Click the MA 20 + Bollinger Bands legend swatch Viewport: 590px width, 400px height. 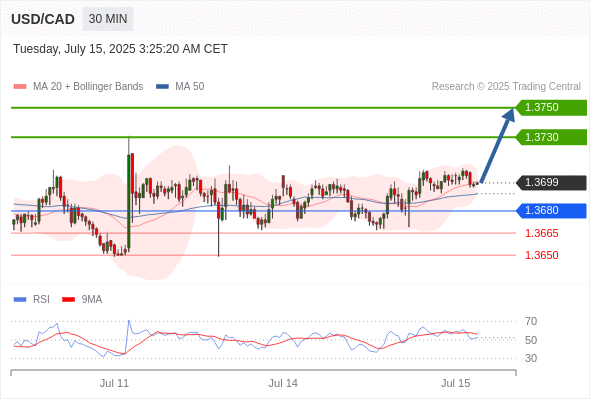click(20, 87)
